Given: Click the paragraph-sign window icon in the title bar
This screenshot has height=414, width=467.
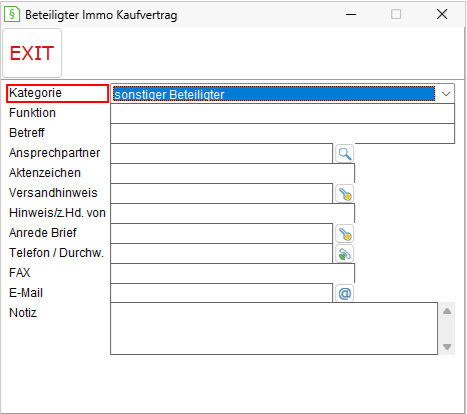Looking at the screenshot, I should [12, 14].
